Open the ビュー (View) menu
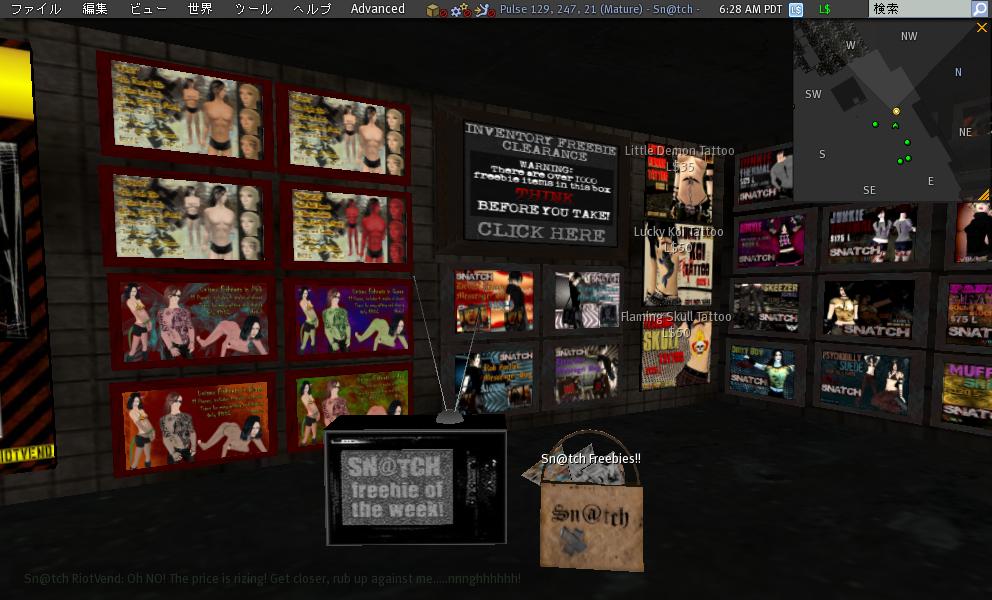992x600 pixels. (x=148, y=9)
